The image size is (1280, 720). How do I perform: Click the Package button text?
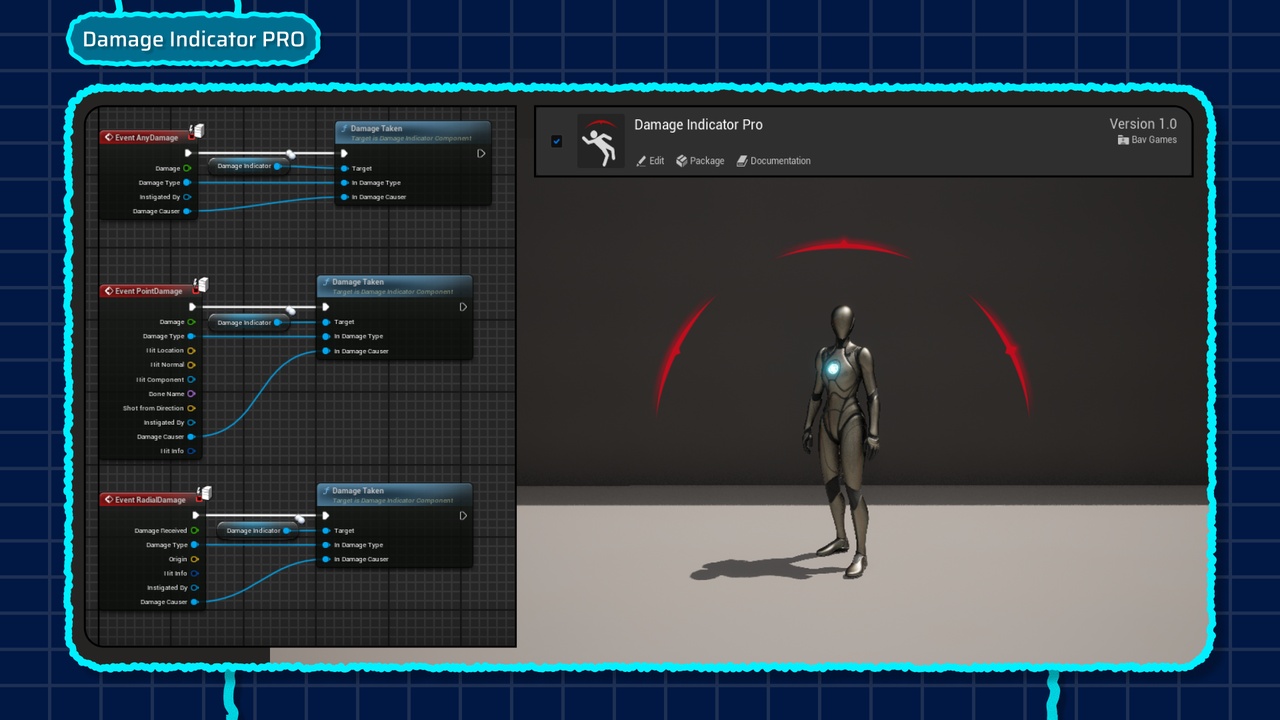707,161
